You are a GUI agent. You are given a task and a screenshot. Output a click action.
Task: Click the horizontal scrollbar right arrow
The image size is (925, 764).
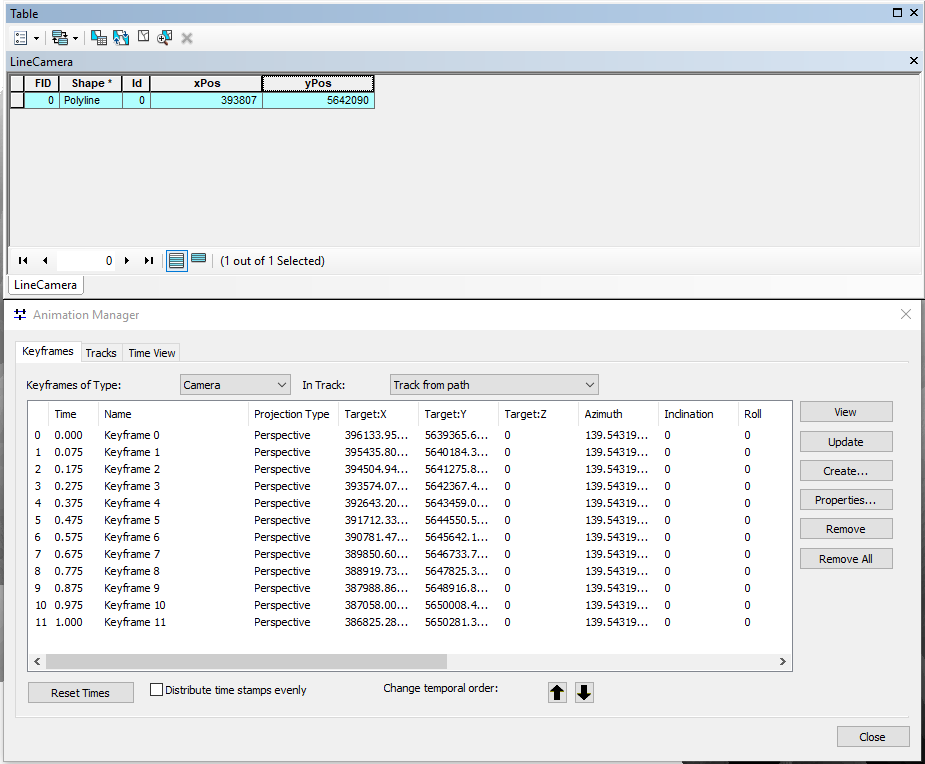tap(783, 661)
